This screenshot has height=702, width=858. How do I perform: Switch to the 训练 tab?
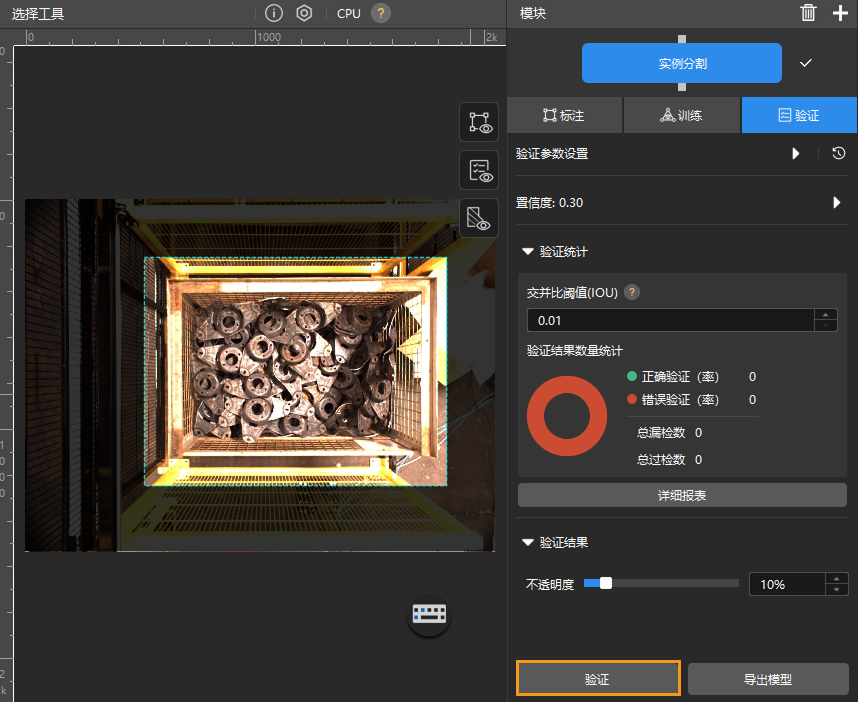(681, 115)
